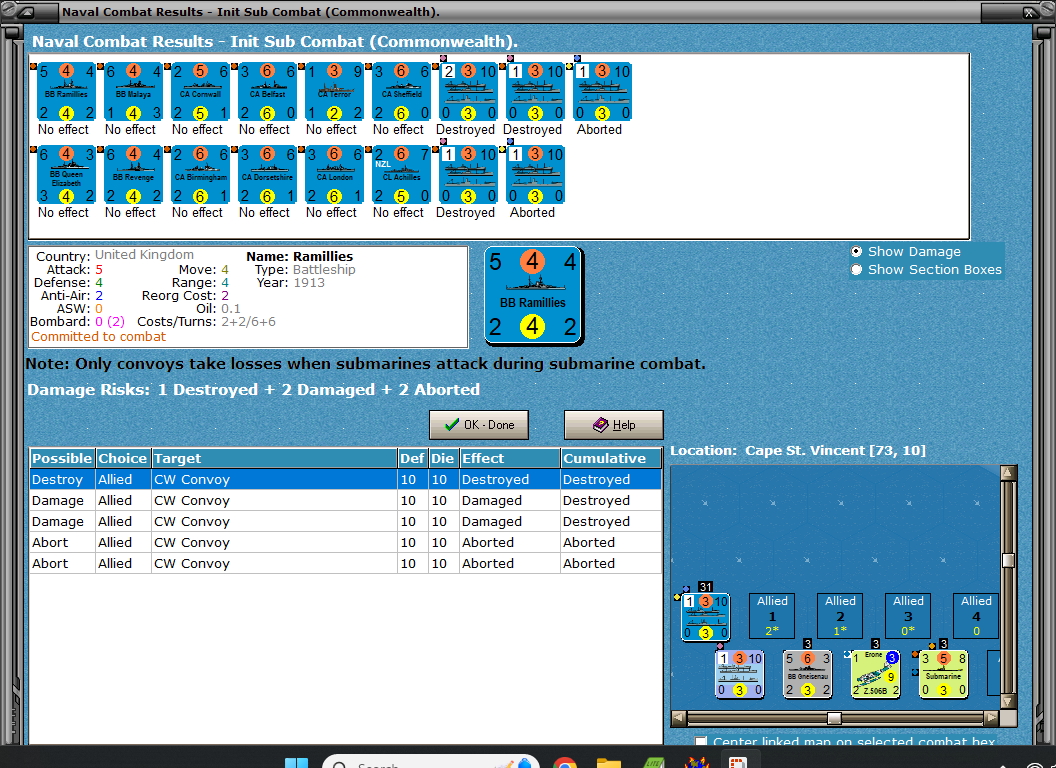Select the Submarine counter on the map
Image resolution: width=1056 pixels, height=768 pixels.
944,674
